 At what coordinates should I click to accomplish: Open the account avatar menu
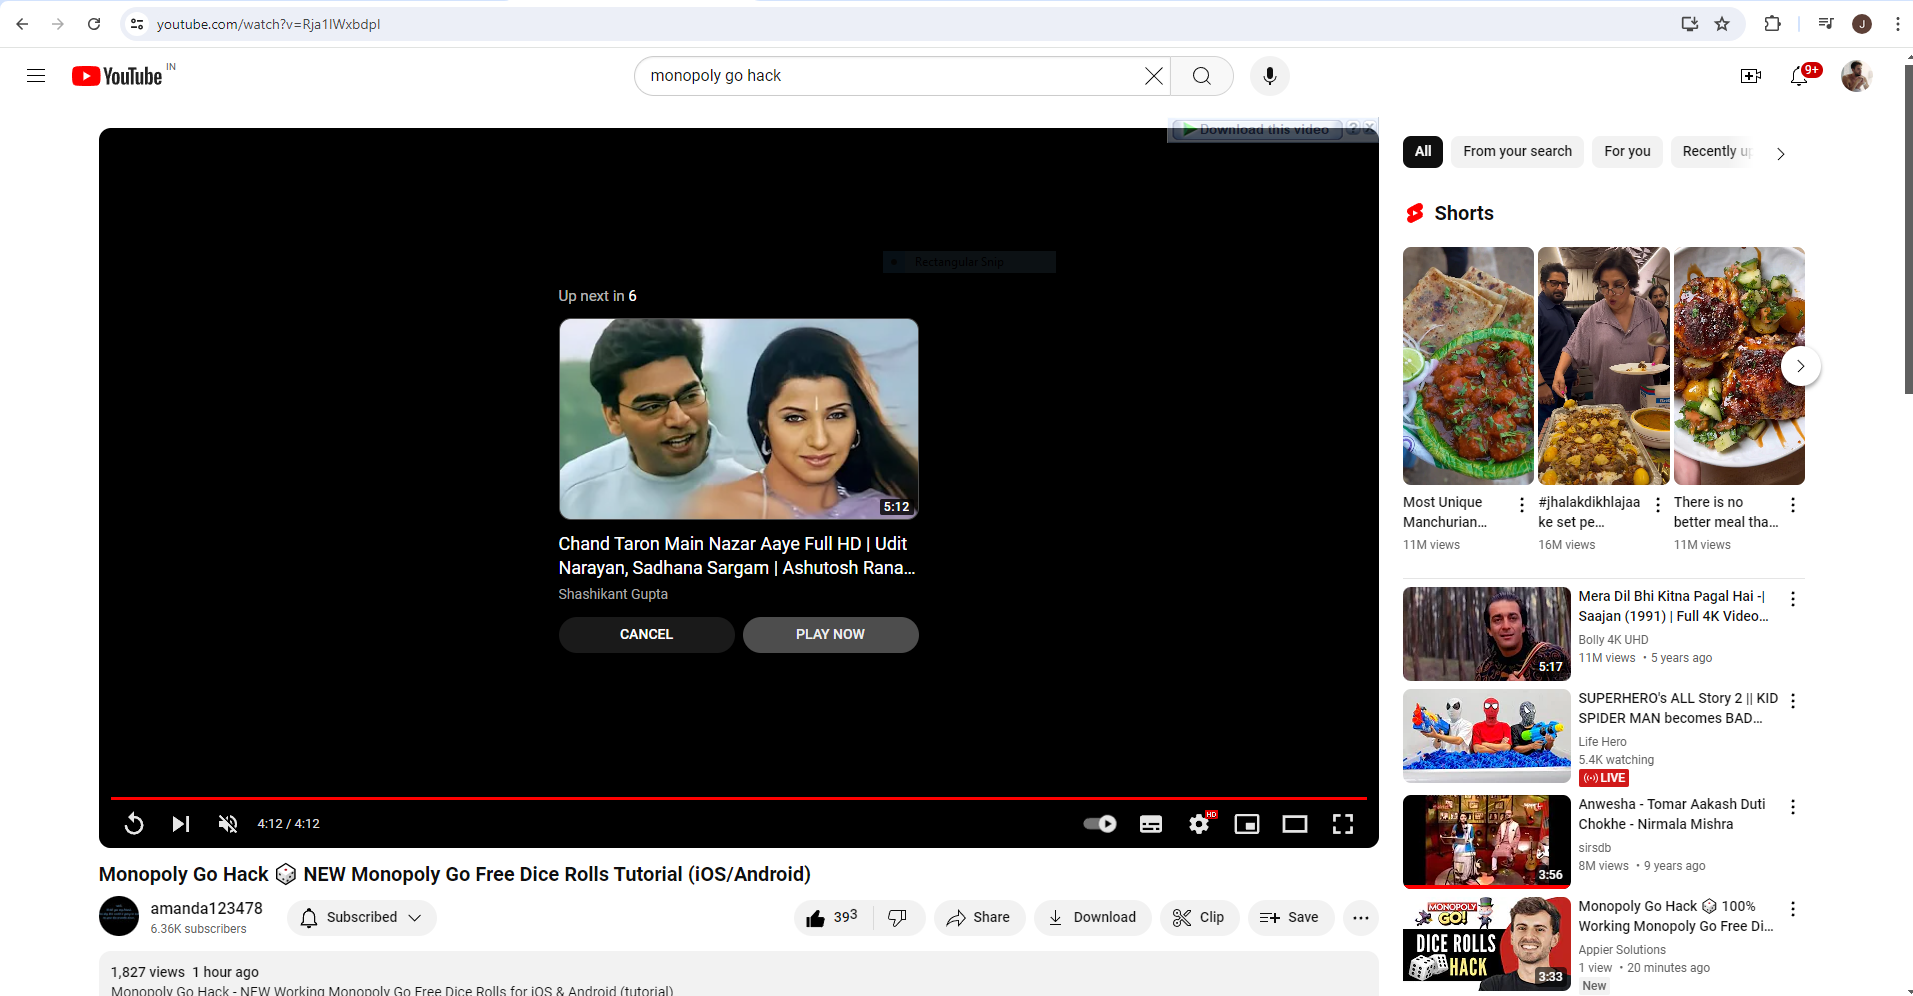[1857, 76]
